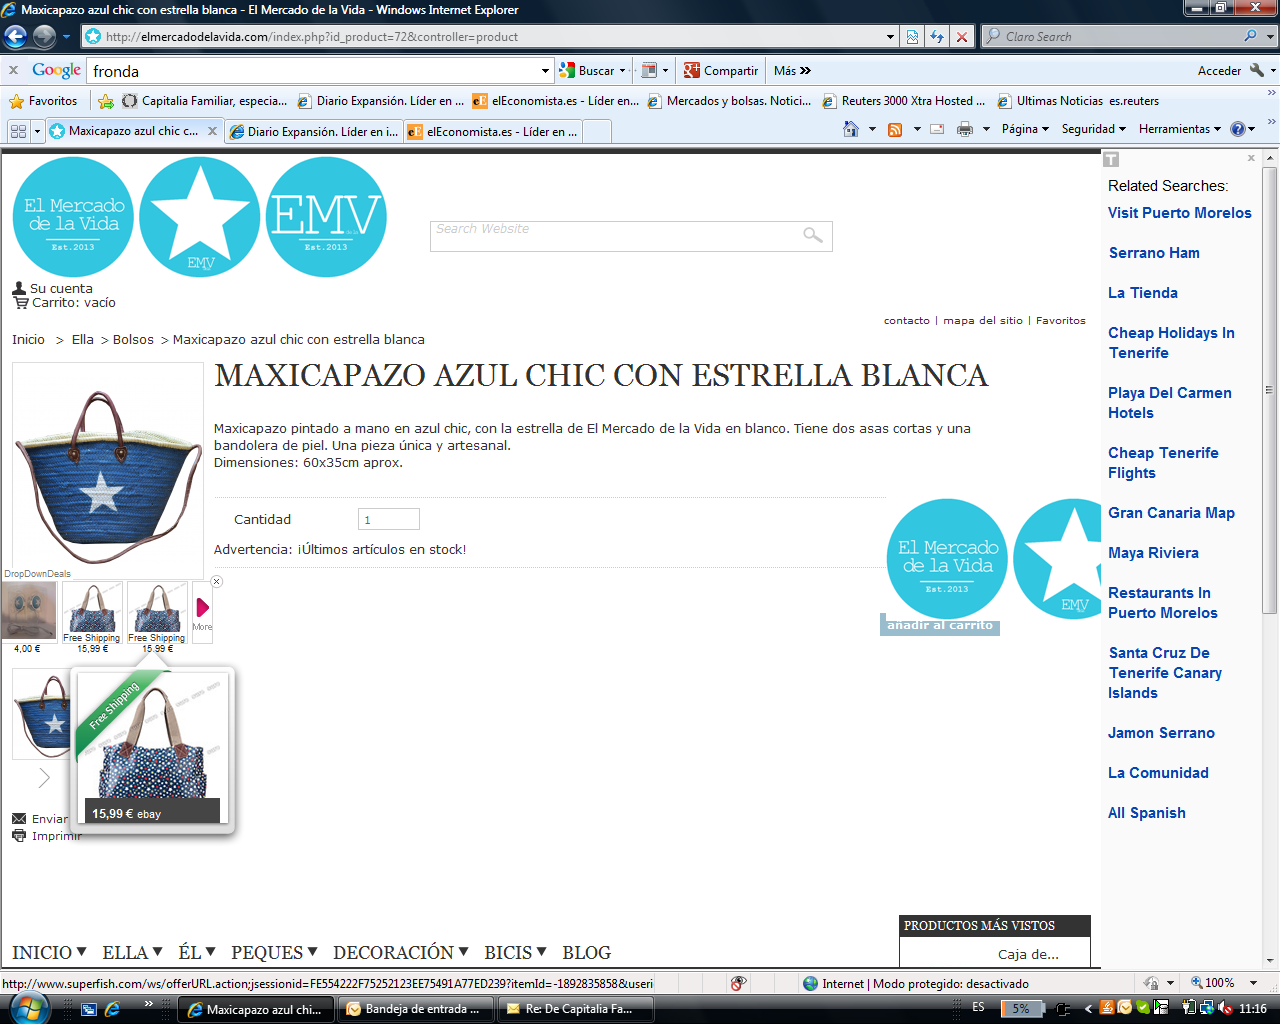
Task: Open the Seguridad menu dropdown
Action: [x=1093, y=129]
